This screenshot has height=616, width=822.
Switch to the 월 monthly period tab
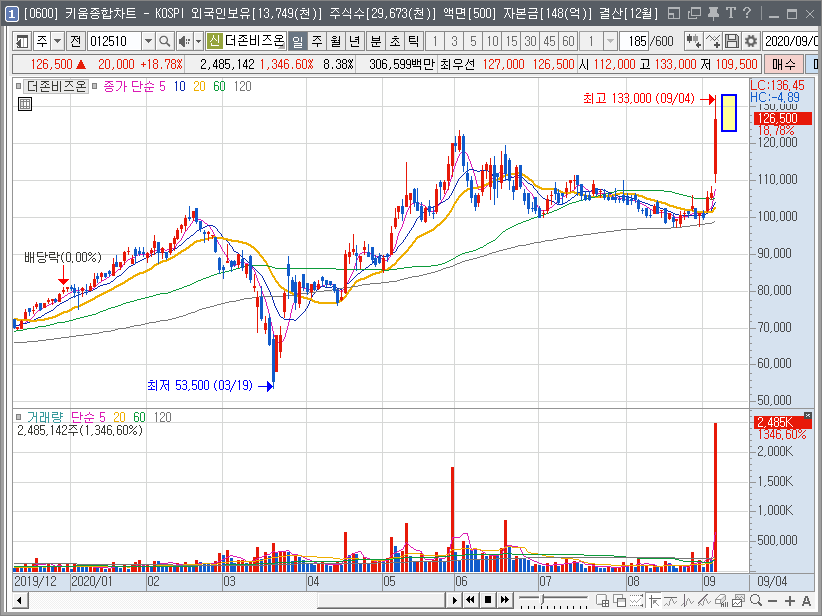[x=336, y=41]
